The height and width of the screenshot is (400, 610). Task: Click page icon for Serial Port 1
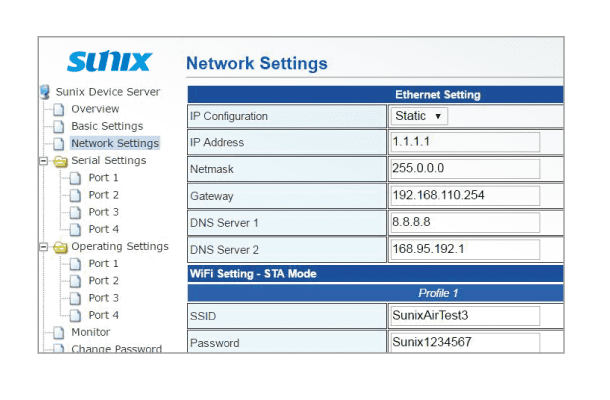(x=75, y=178)
